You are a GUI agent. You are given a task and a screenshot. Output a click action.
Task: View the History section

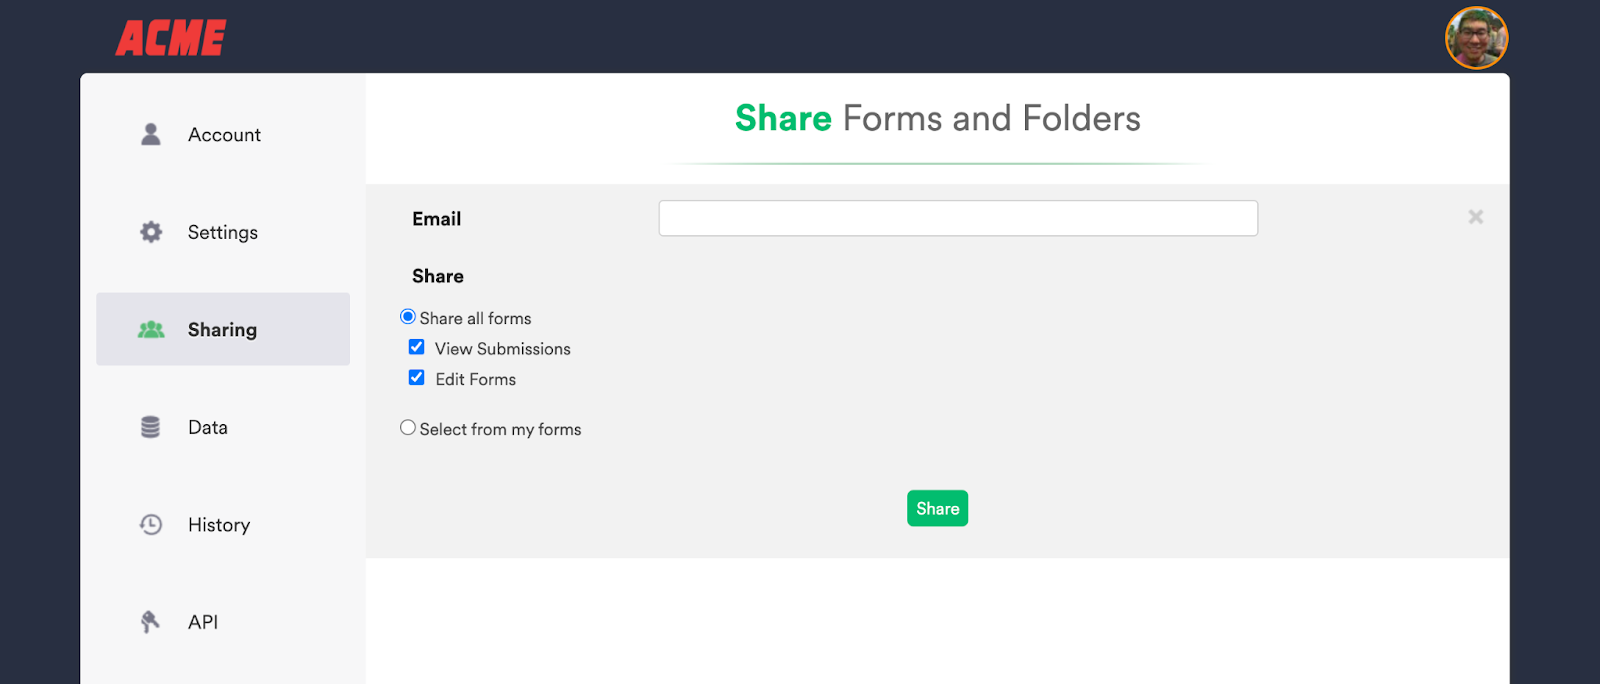tap(219, 525)
